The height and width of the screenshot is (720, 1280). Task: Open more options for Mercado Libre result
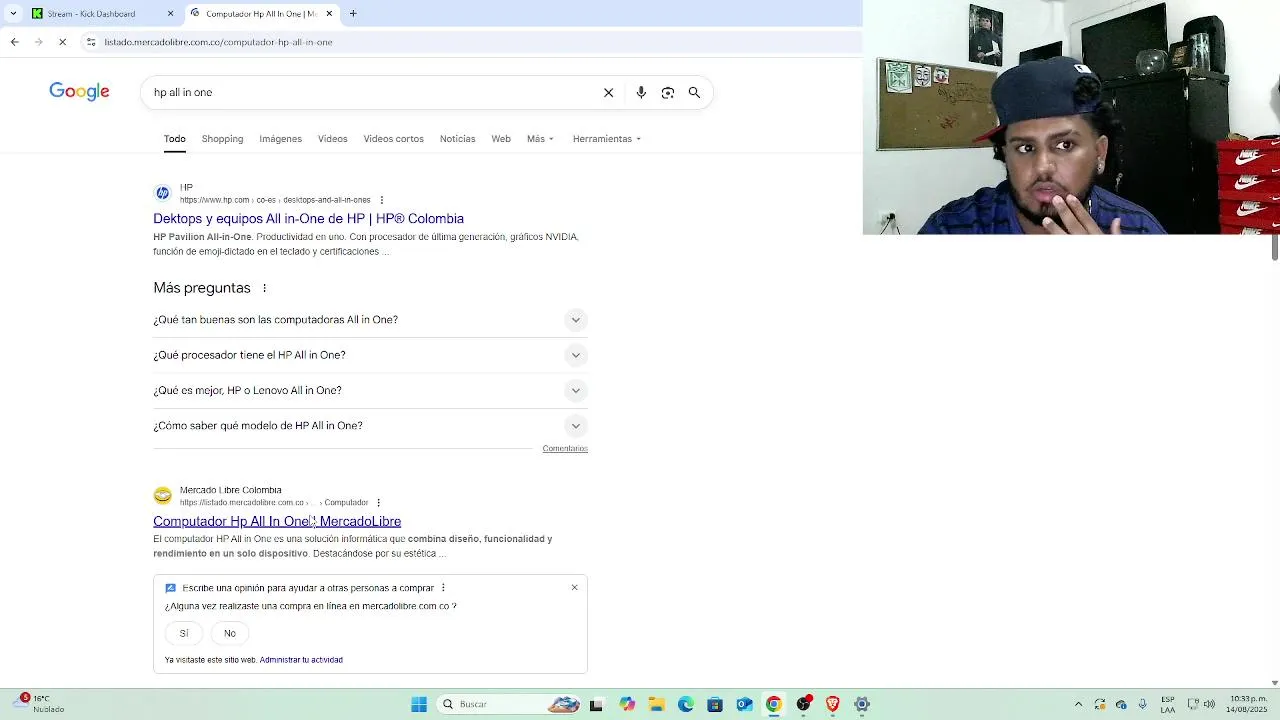378,502
